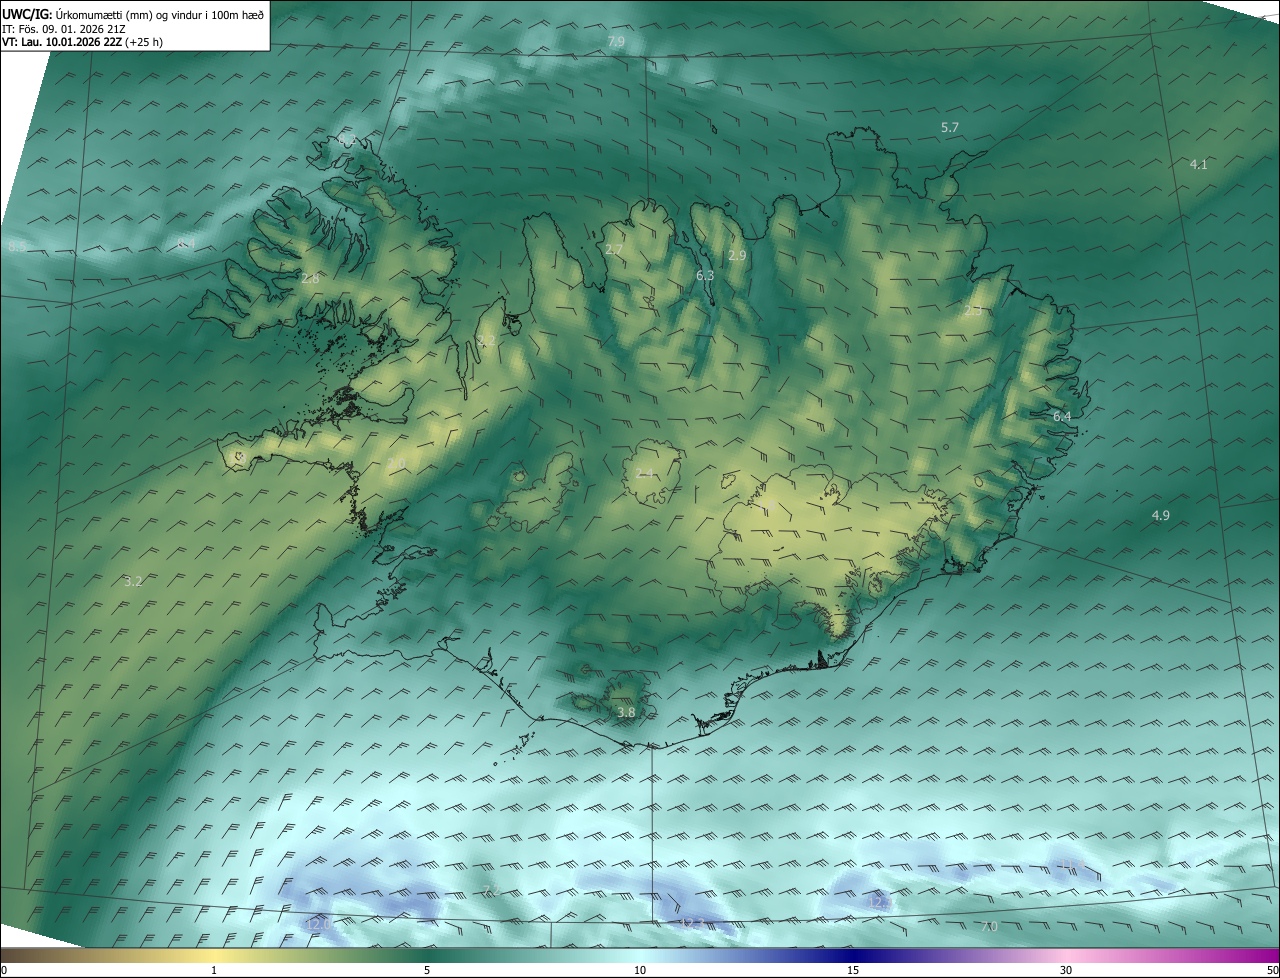Viewport: 1280px width, 978px height.
Task: Click the 12.0 value label on the map
Action: (x=318, y=925)
